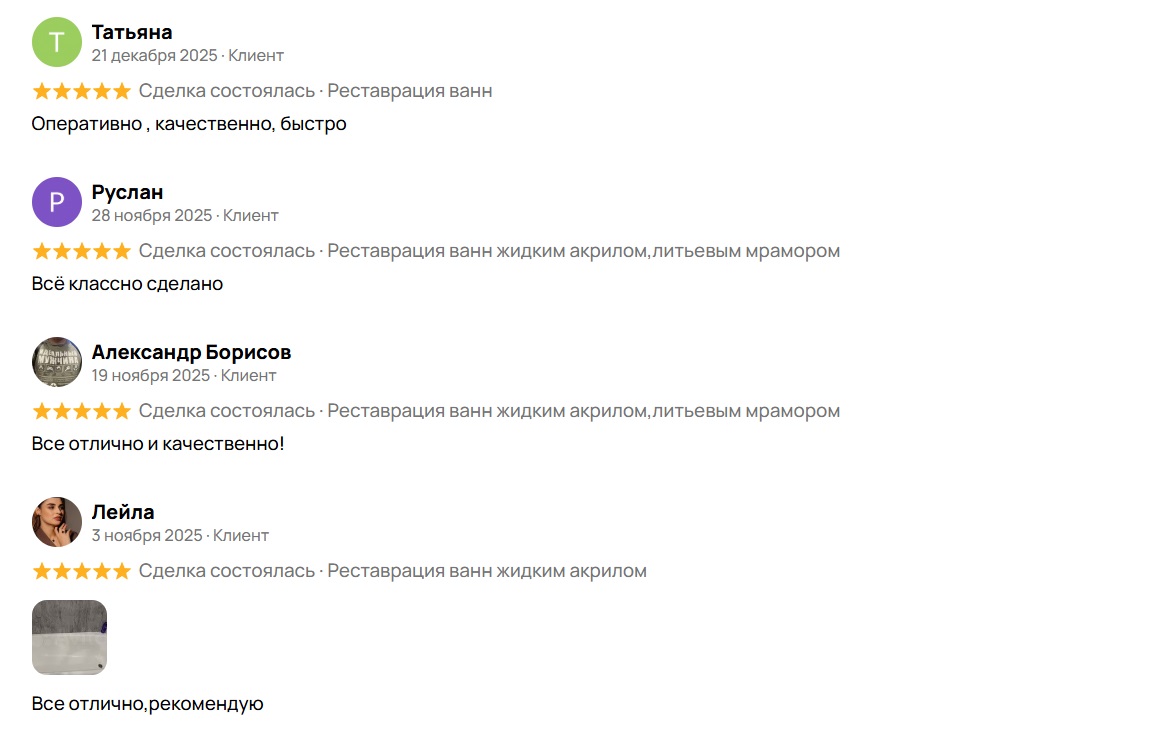Click the date '3 ноября 2025'

click(x=147, y=535)
